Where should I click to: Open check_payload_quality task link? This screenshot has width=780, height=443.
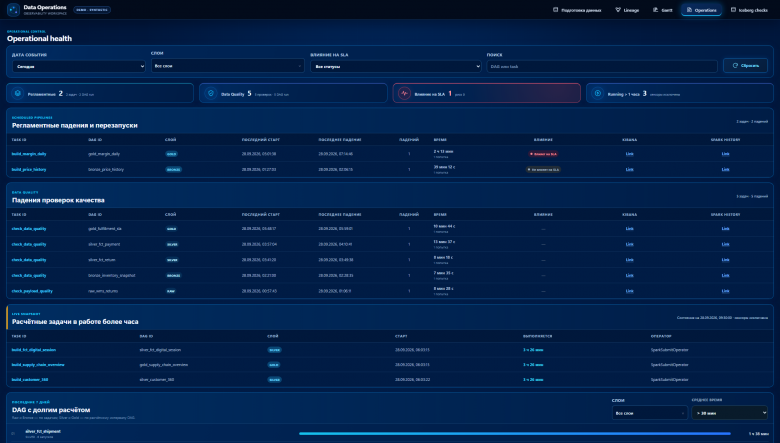pyautogui.click(x=32, y=291)
